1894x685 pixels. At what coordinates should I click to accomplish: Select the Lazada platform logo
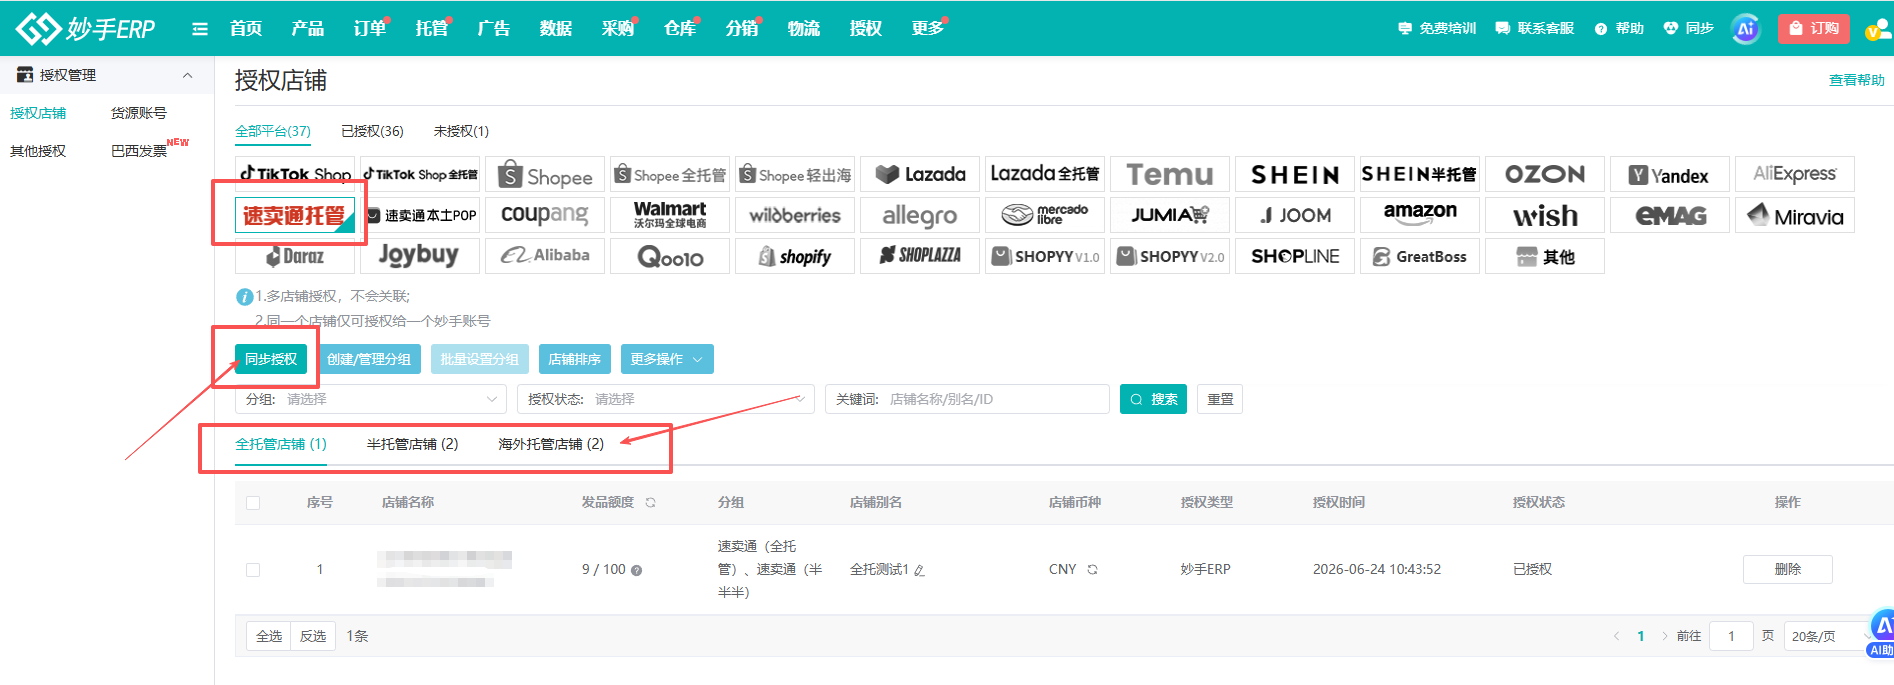(920, 174)
